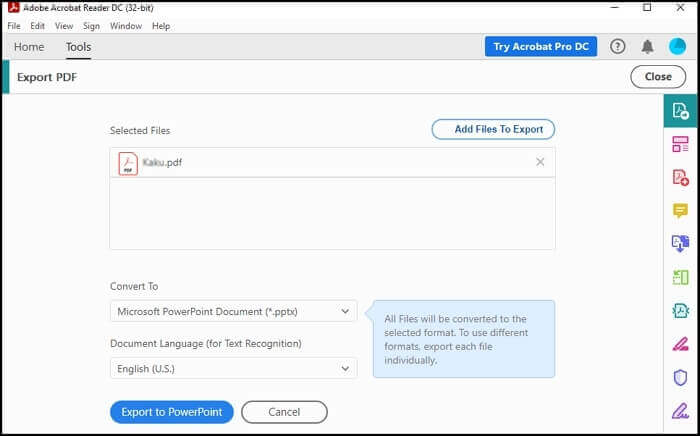
Task: Open the pink Organize Pages sidebar tool
Action: [681, 145]
